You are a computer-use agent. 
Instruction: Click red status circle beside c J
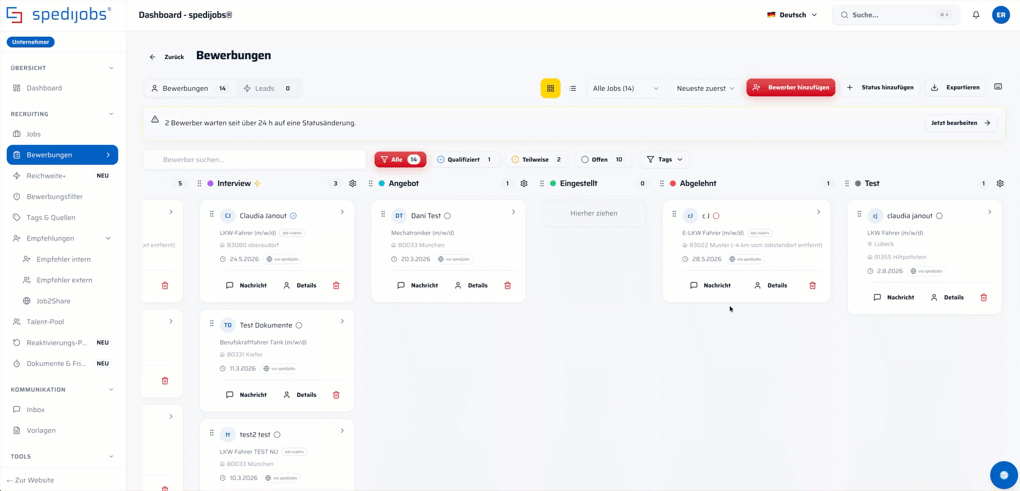click(716, 216)
